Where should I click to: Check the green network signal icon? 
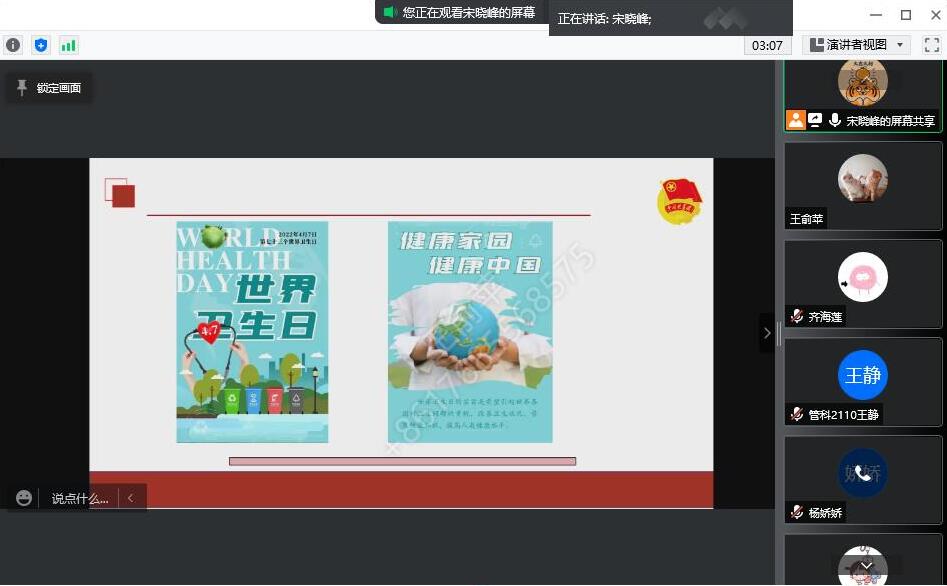coord(69,45)
